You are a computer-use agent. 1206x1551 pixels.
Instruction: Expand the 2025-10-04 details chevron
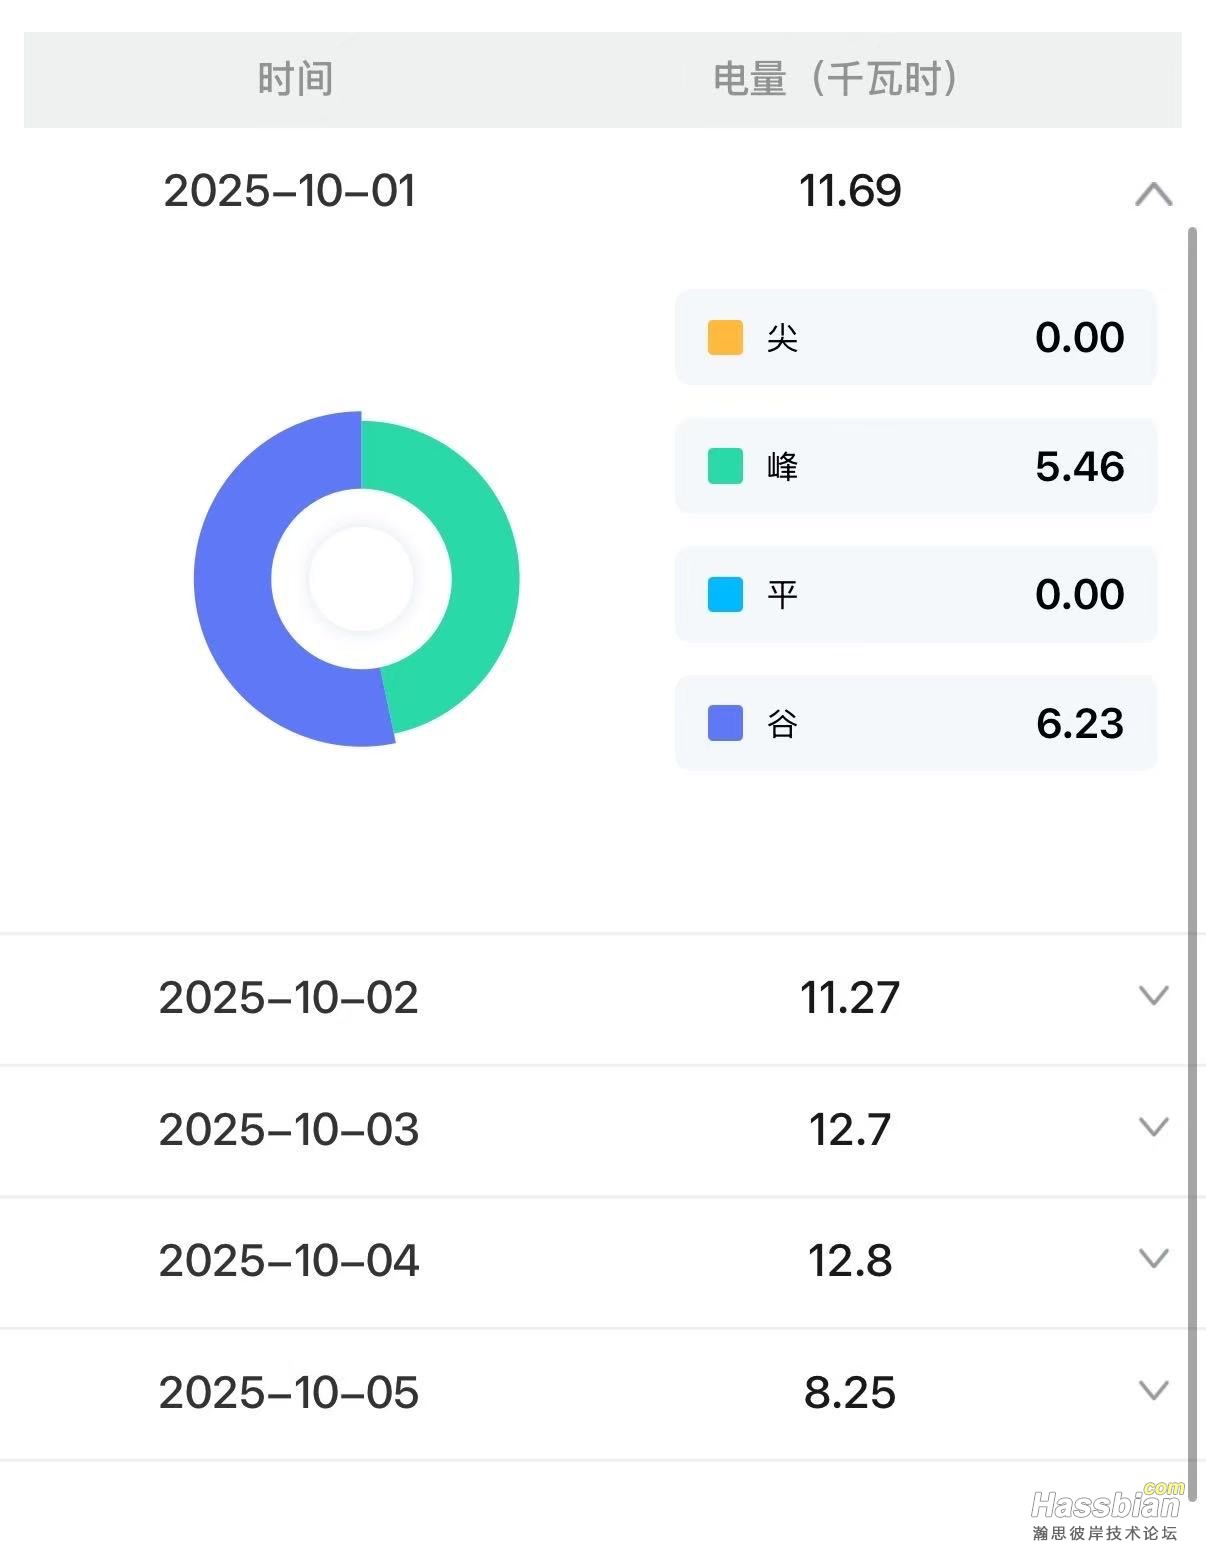click(x=1153, y=1258)
